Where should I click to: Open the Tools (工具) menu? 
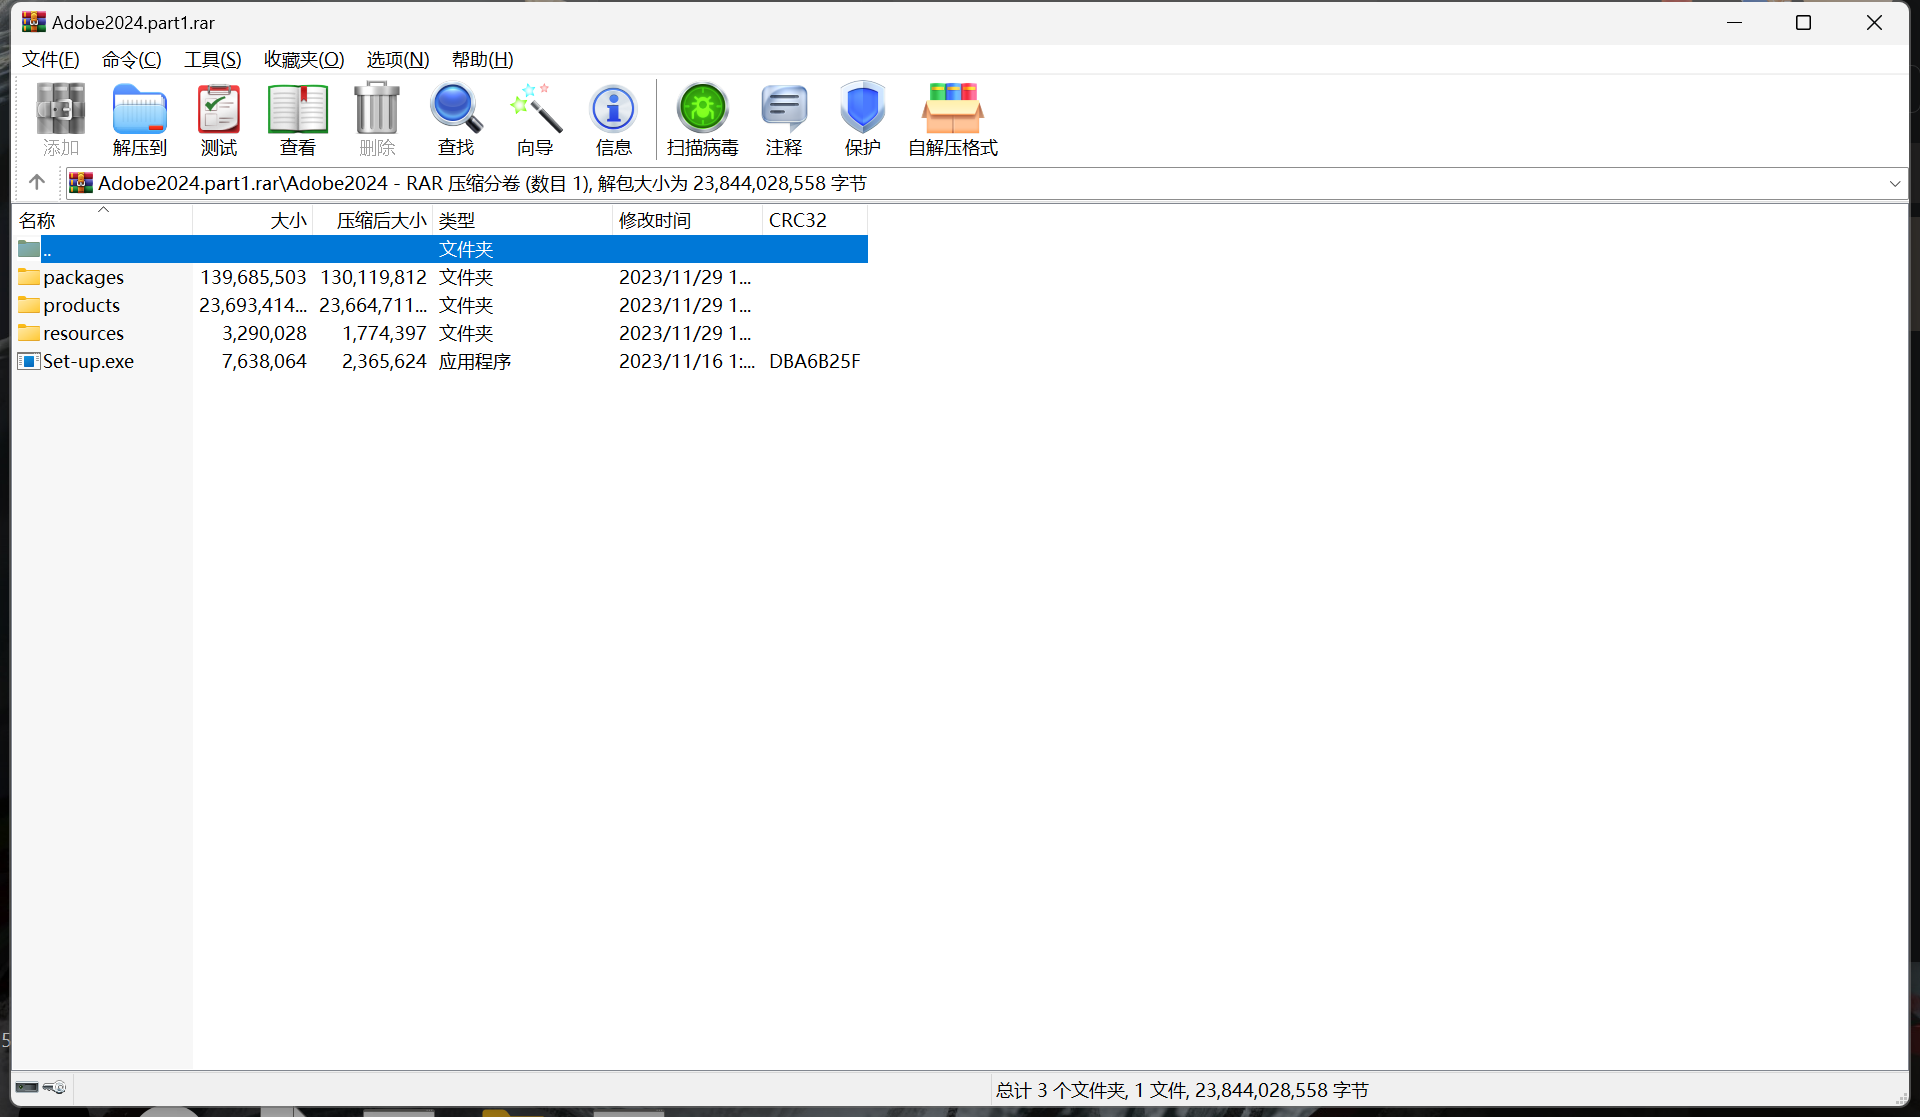tap(213, 59)
